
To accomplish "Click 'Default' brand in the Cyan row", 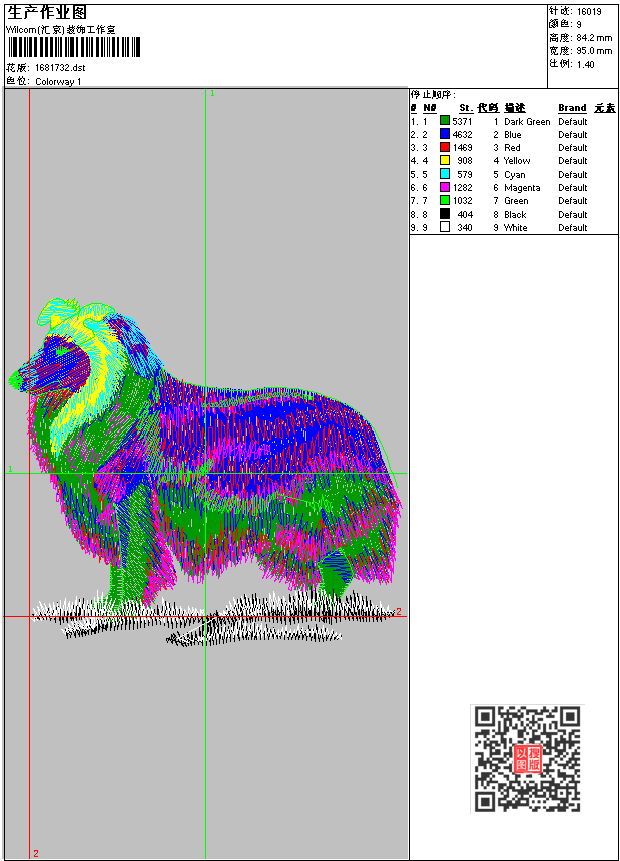I will [573, 175].
